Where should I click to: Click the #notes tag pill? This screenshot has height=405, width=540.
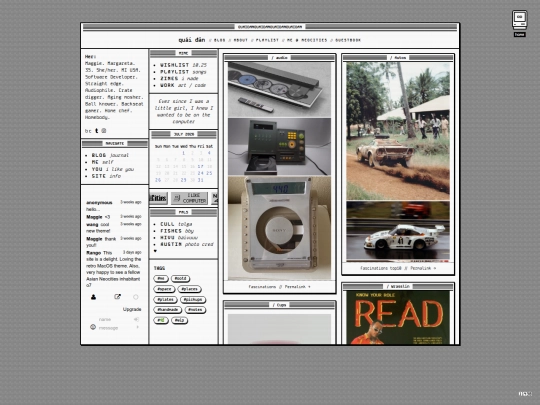point(195,310)
